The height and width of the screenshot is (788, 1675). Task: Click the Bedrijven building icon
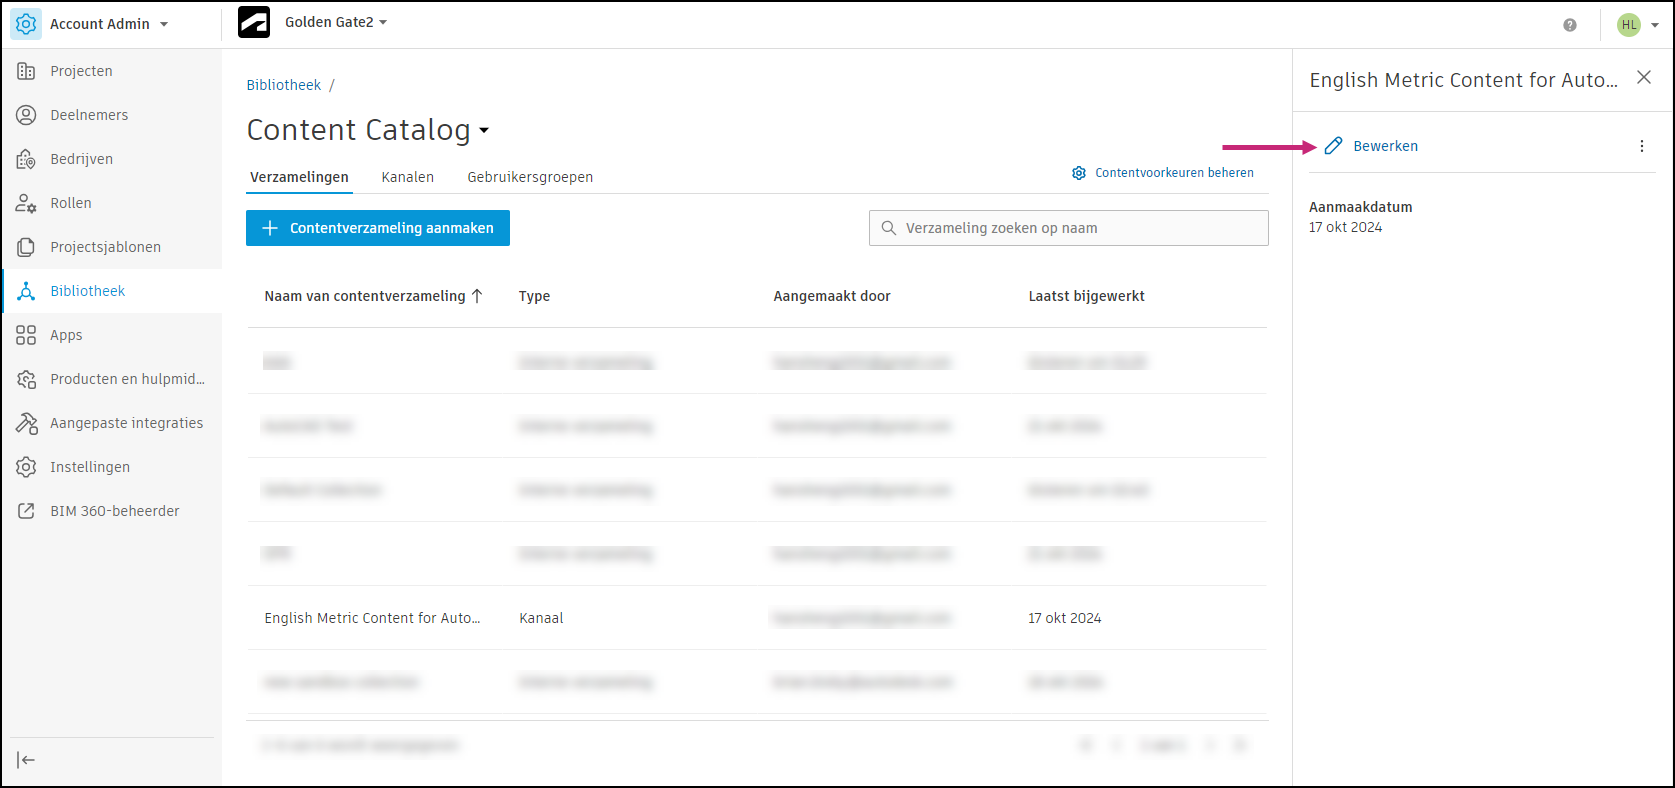coord(26,159)
